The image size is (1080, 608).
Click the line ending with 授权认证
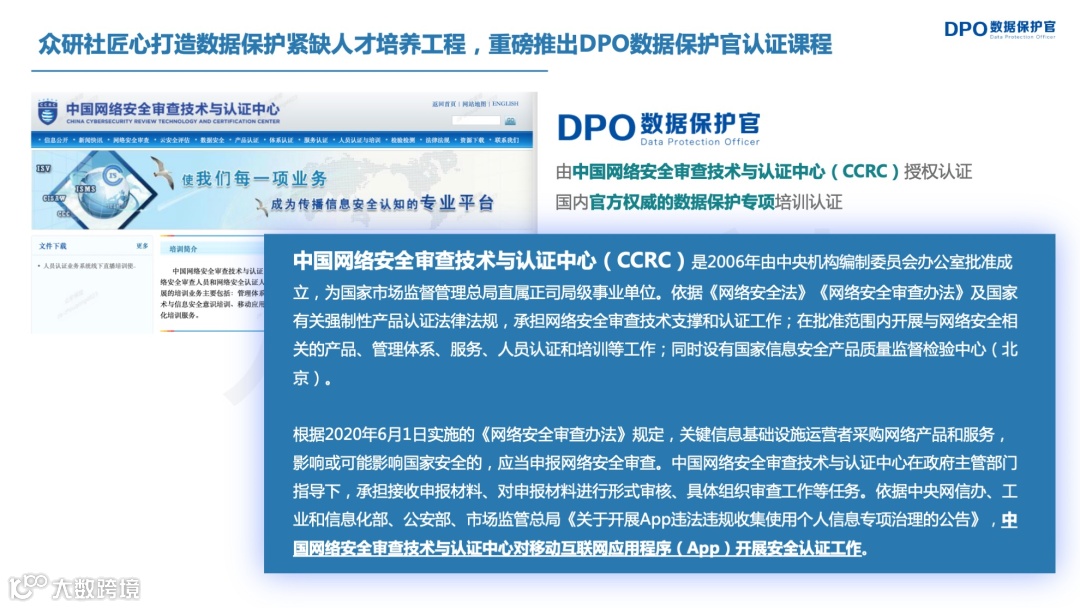coord(764,171)
